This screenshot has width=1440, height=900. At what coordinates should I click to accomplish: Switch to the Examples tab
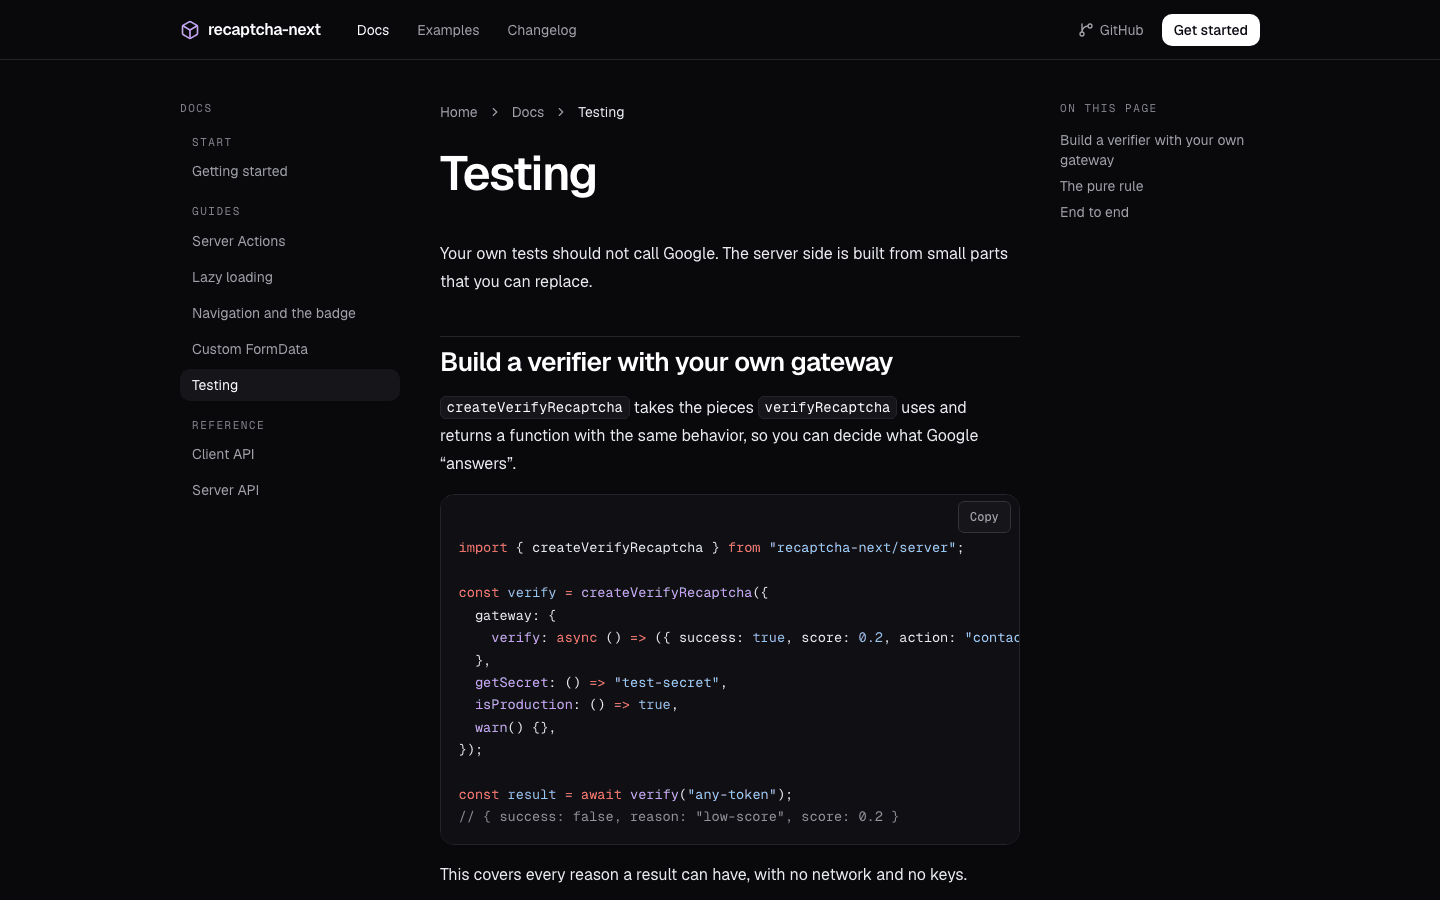[x=448, y=30]
